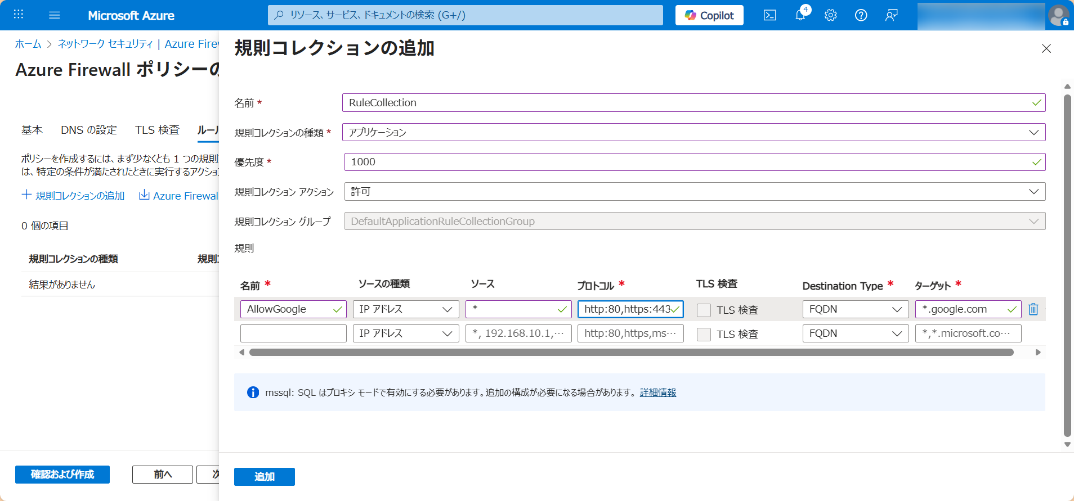
Task: Click the horizontal scrollbar under rules table
Action: [630, 352]
